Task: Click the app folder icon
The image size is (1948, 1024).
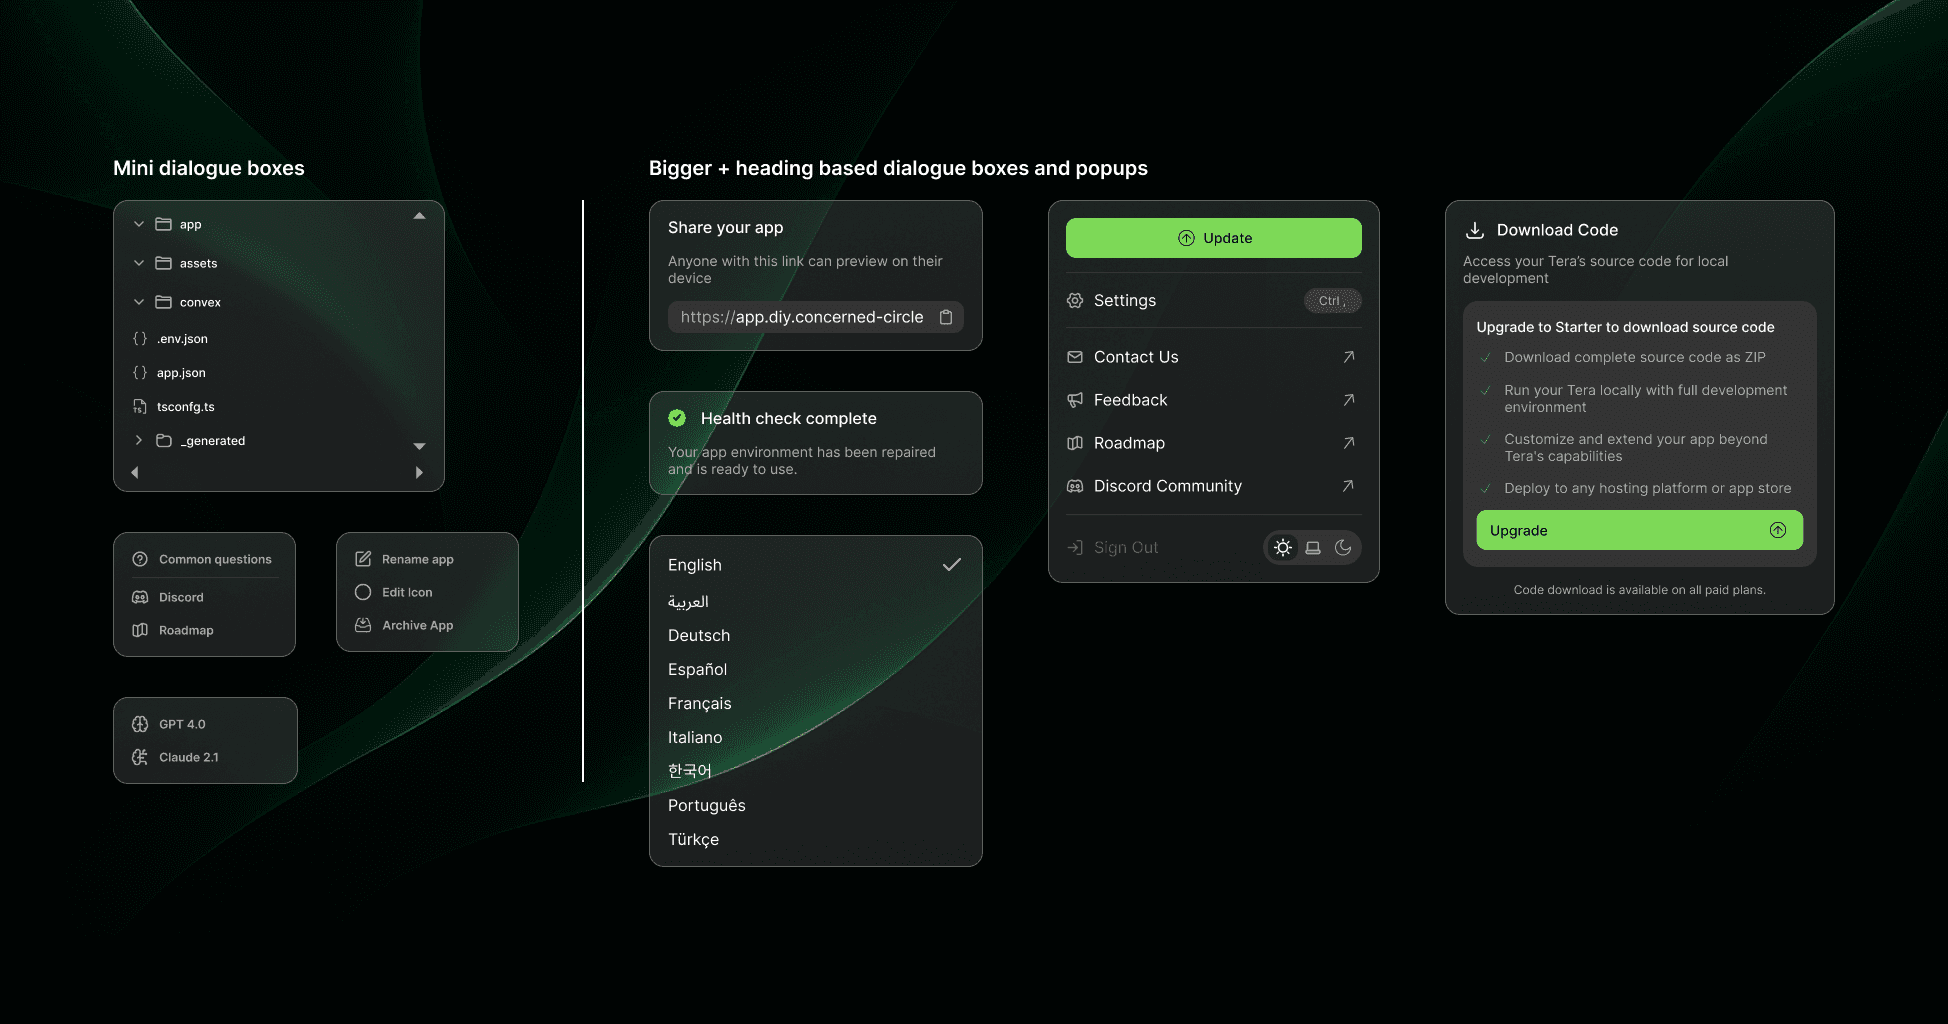Action: [x=163, y=224]
